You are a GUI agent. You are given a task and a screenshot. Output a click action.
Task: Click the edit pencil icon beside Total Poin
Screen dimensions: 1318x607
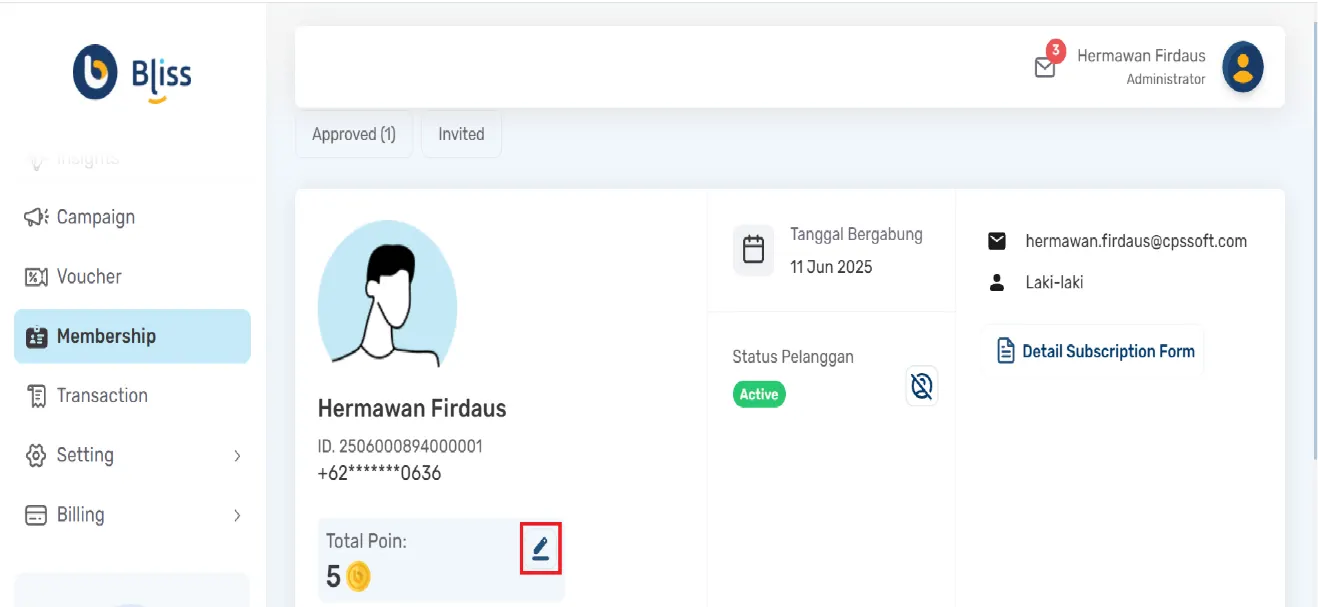click(540, 548)
